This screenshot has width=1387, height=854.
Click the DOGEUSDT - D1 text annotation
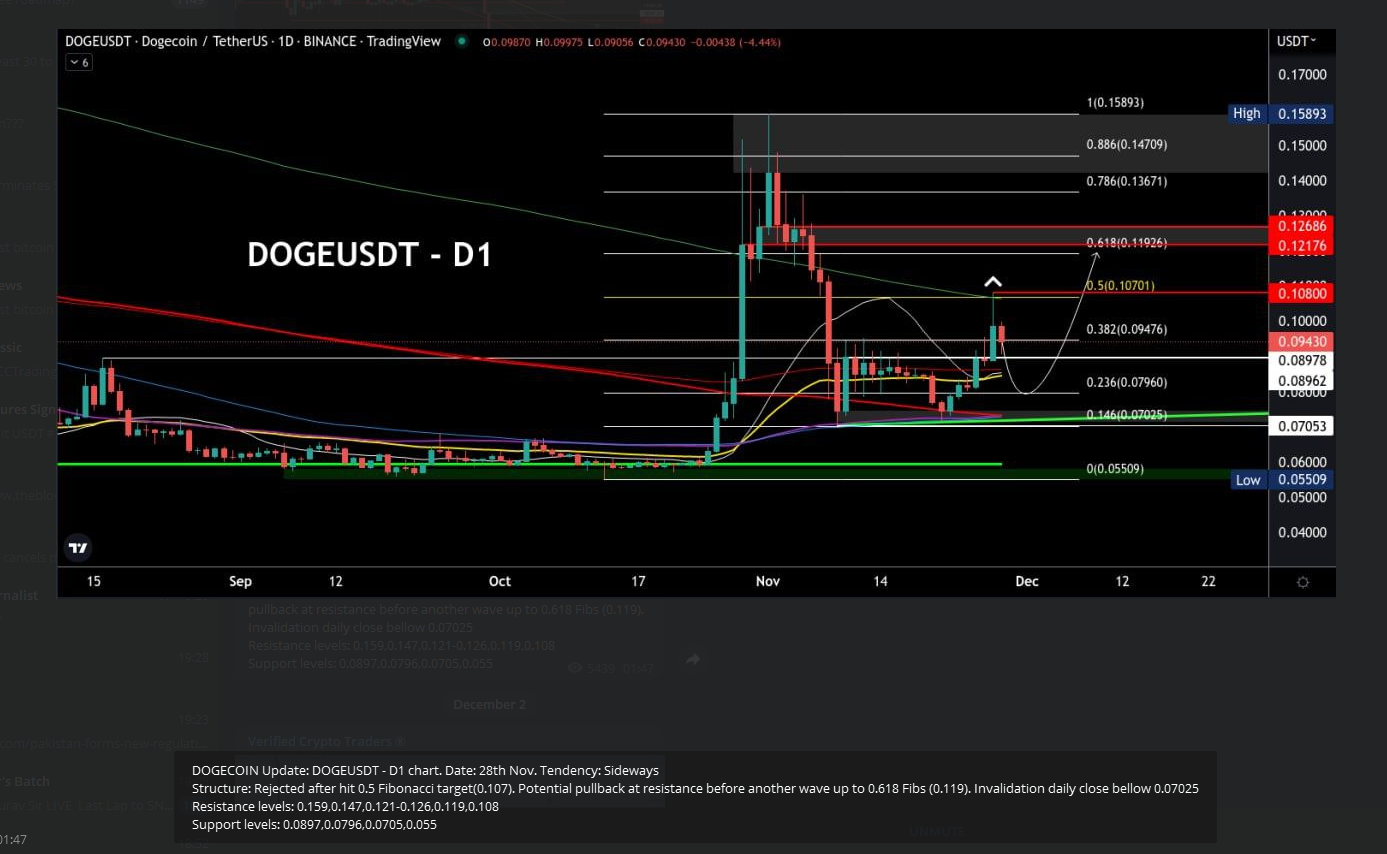(x=370, y=255)
